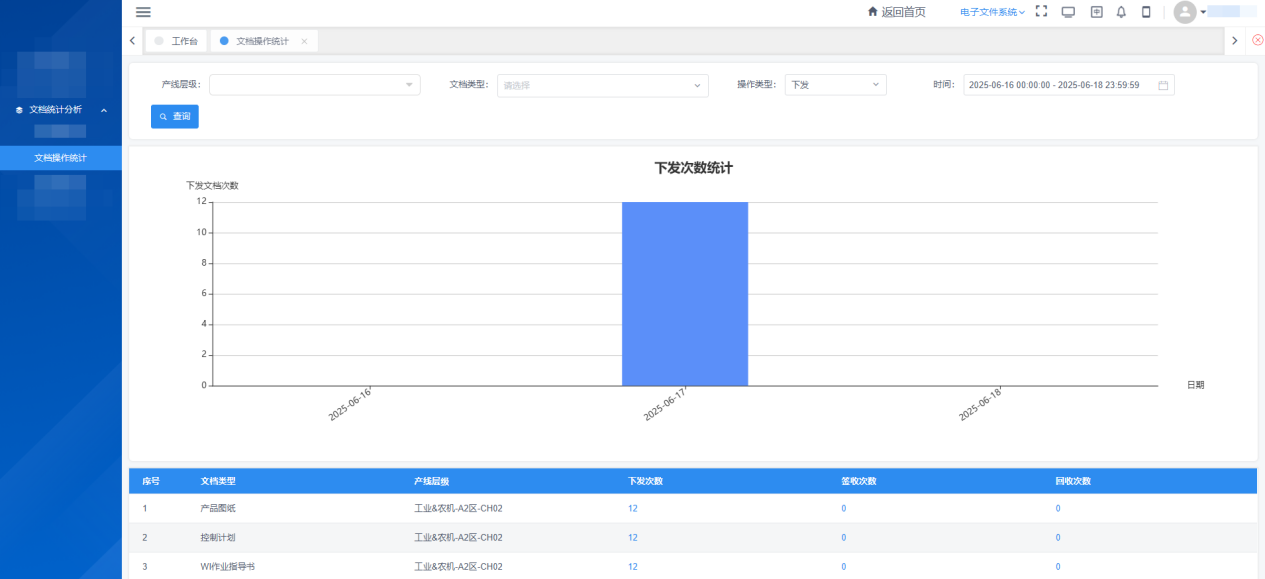Open the 下发次数 value 12 for WI作业指导书

633,567
